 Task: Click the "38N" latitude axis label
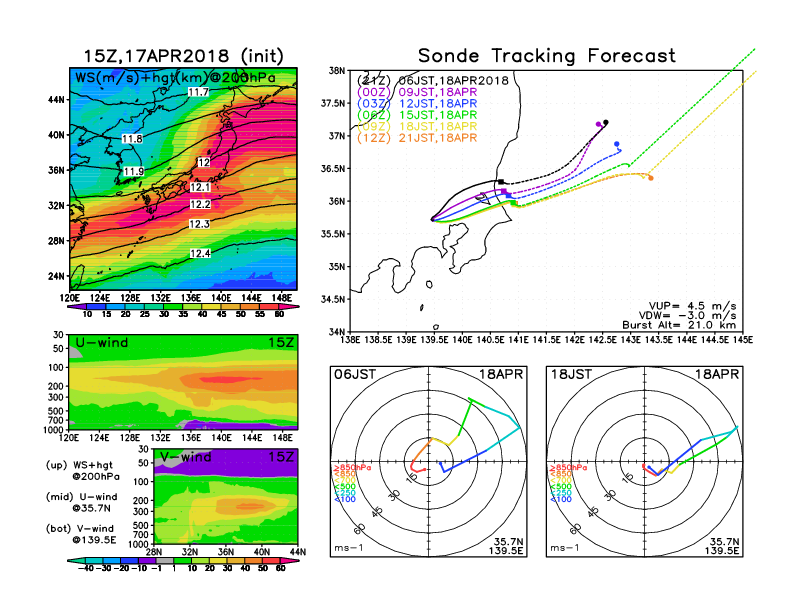point(337,71)
